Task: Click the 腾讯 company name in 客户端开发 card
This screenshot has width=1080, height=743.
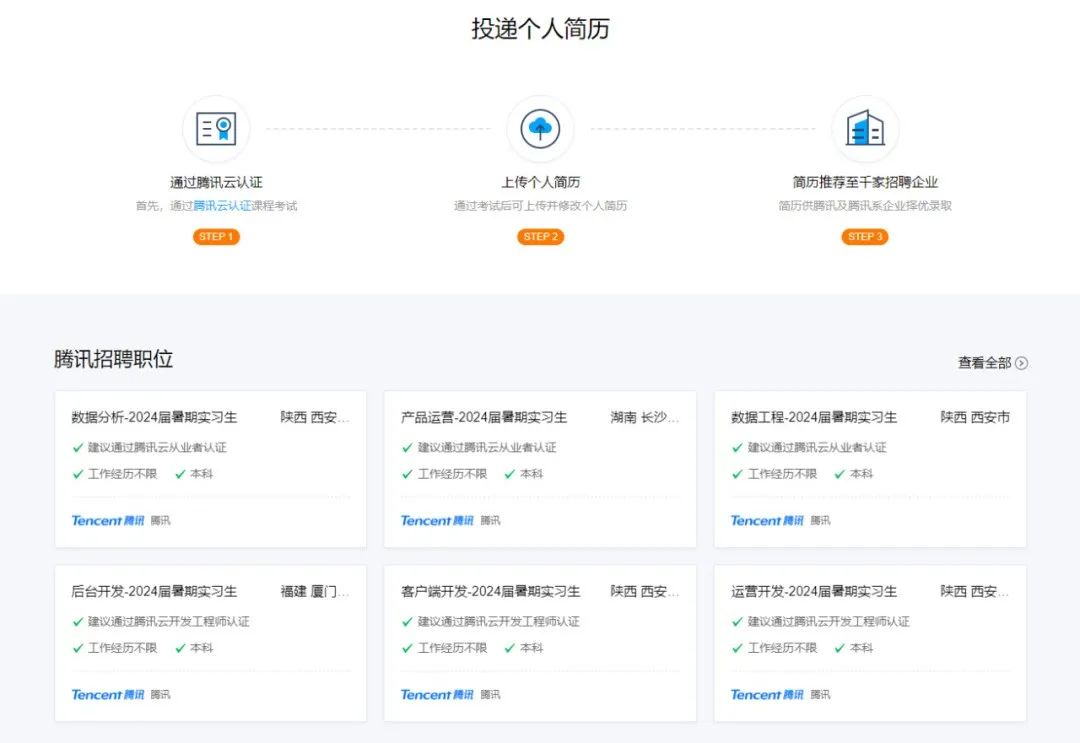Action: click(490, 695)
